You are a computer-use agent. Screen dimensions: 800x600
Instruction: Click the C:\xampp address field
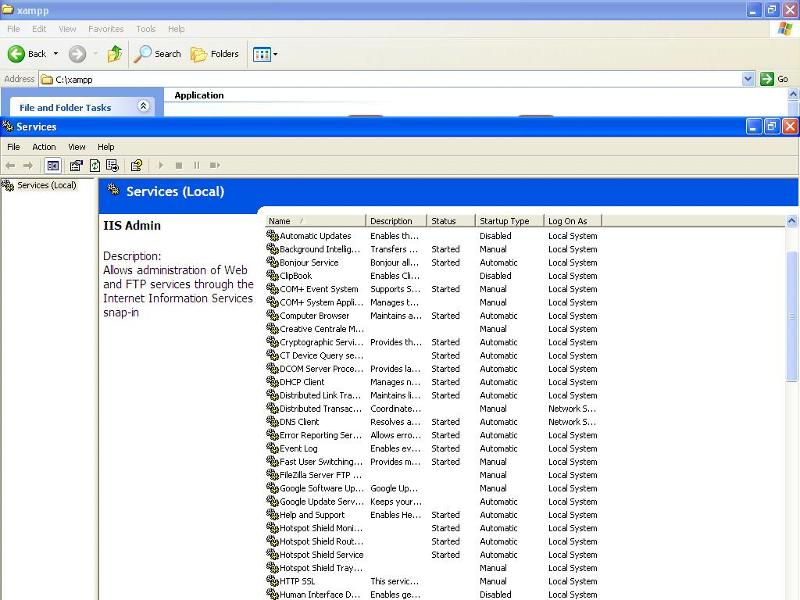coord(390,79)
